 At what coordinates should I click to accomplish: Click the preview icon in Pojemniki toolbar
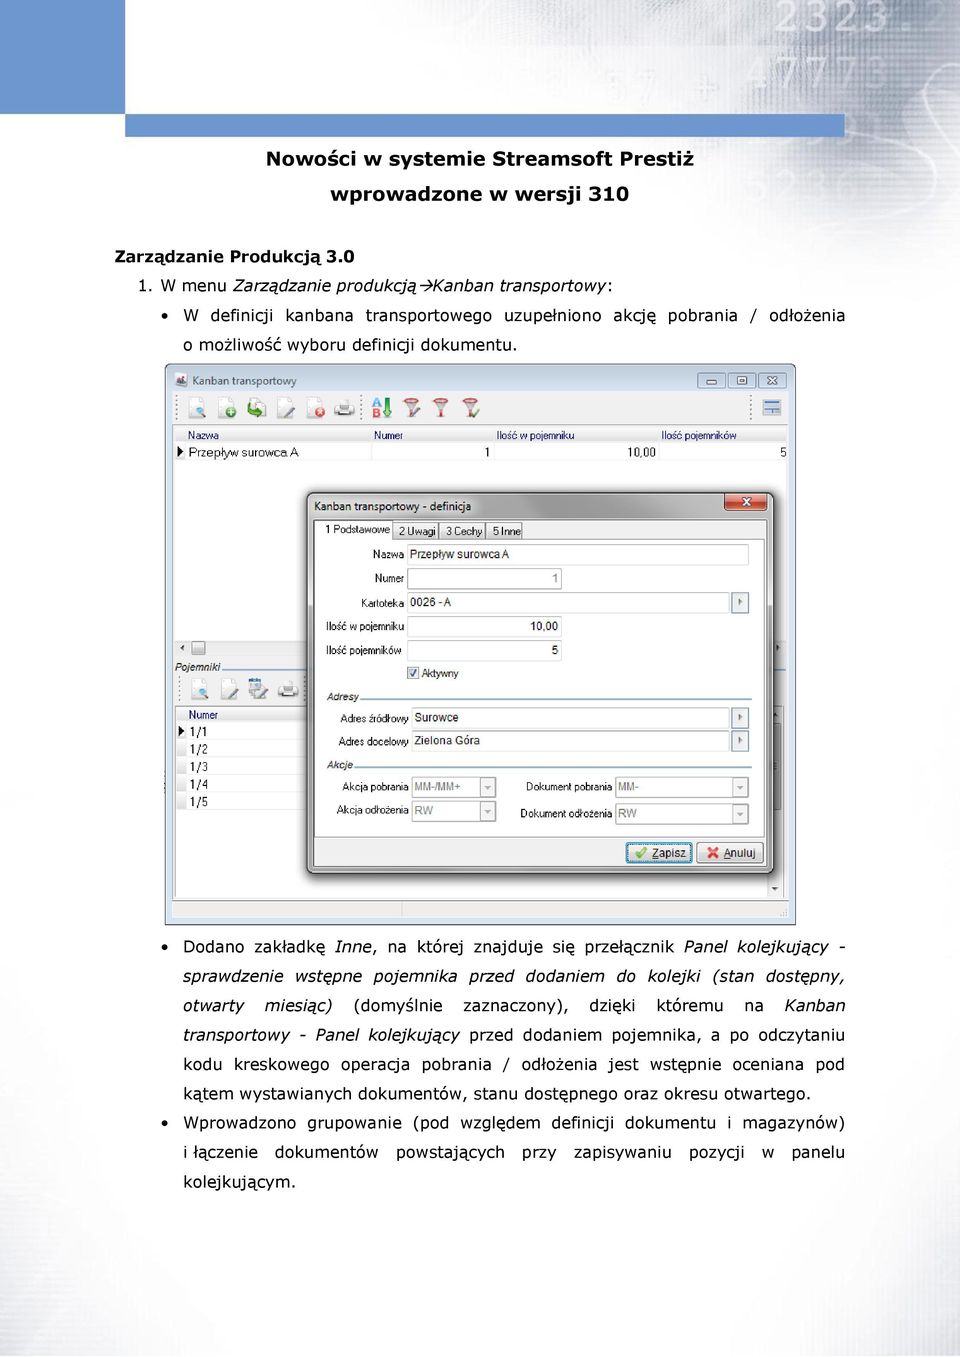200,689
